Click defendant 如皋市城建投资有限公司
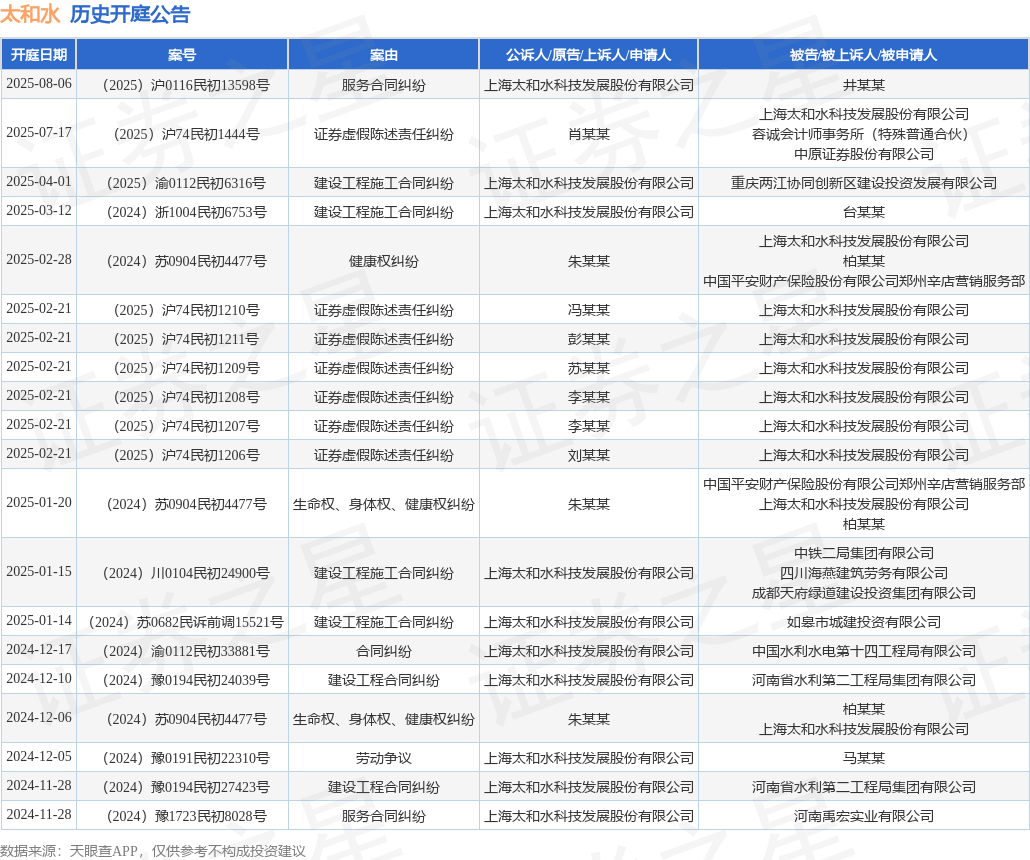The width and height of the screenshot is (1030, 860). coord(864,622)
